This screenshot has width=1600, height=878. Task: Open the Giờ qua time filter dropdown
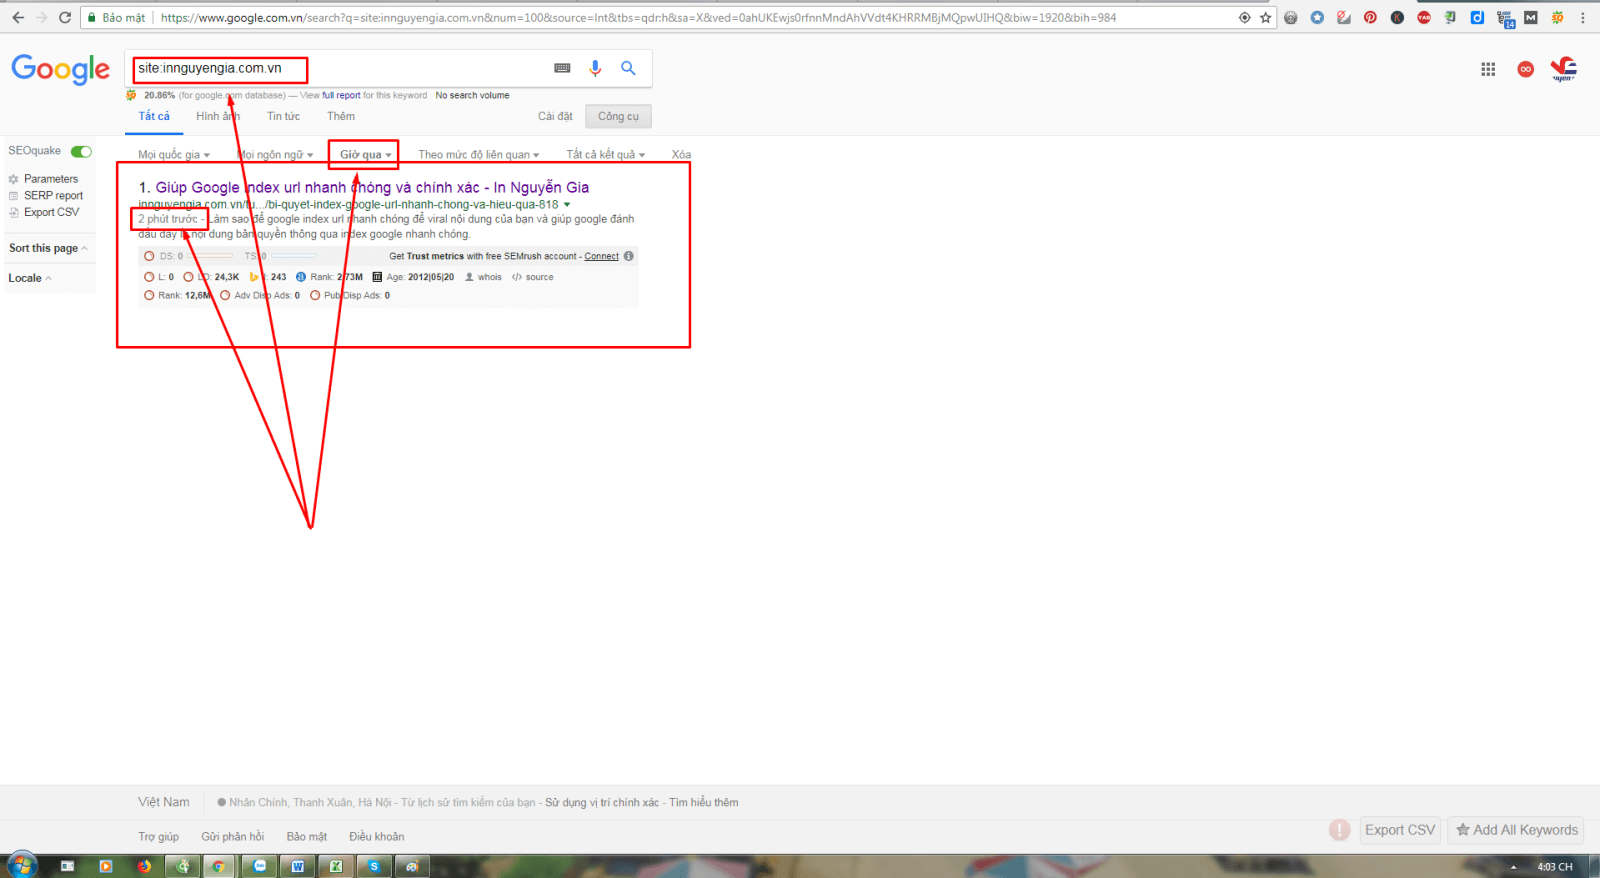(x=365, y=155)
